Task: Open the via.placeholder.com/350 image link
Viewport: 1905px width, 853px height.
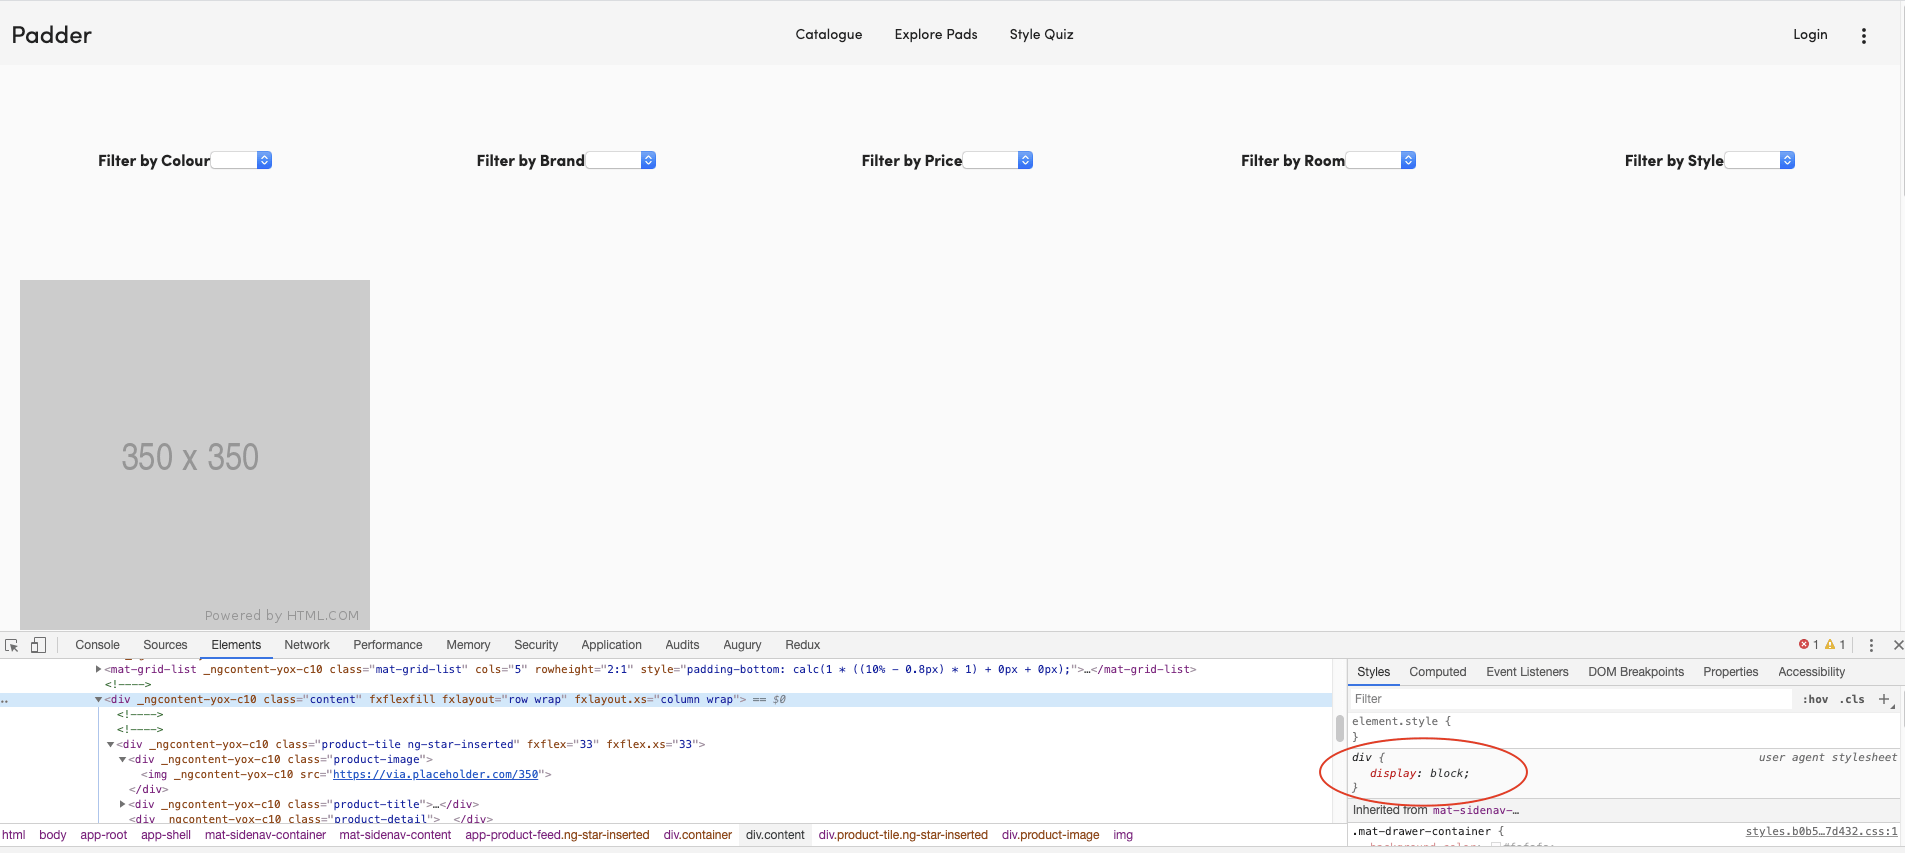Action: [x=436, y=774]
